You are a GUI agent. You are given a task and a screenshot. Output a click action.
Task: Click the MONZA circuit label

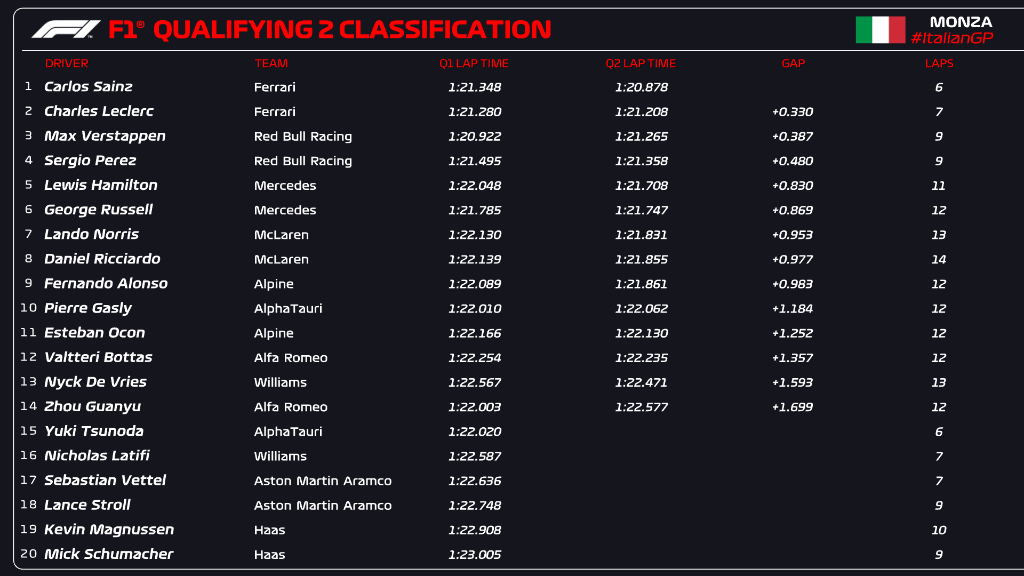961,21
